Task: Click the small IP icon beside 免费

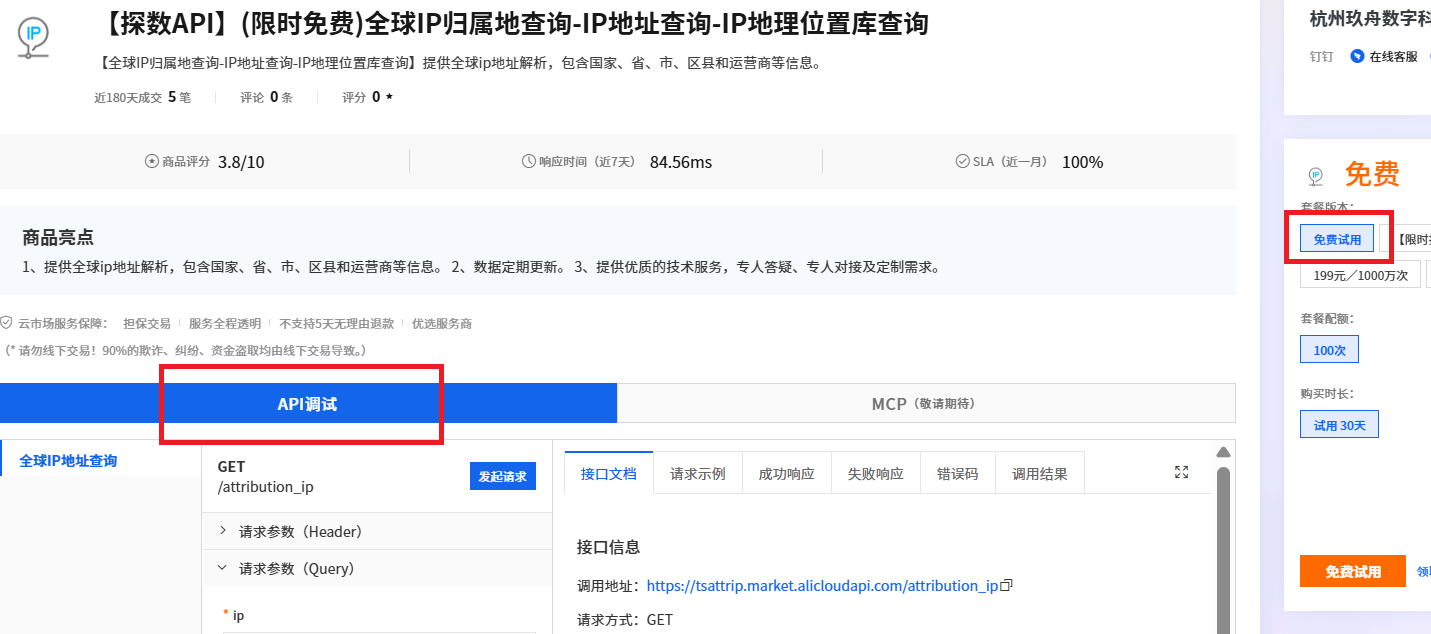Action: (1316, 176)
